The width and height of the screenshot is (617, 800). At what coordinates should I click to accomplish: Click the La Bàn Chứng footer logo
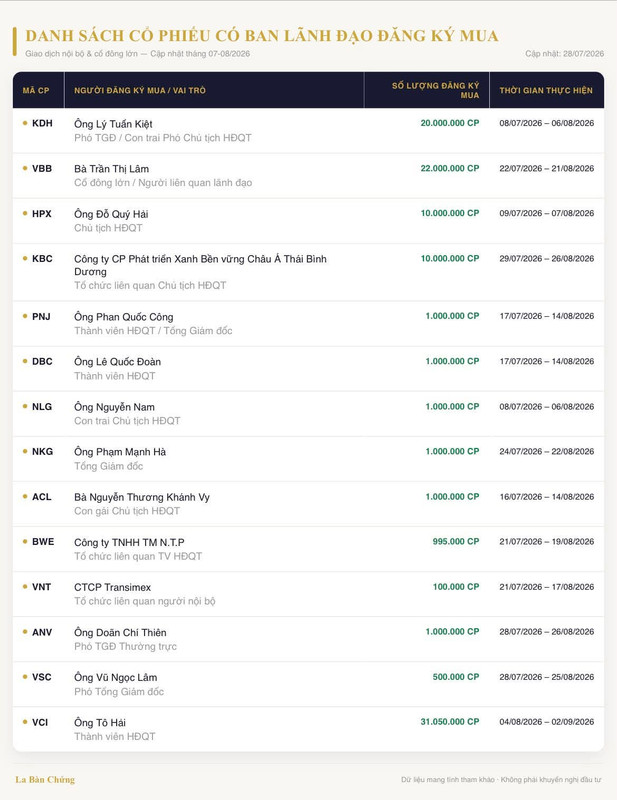(45, 780)
